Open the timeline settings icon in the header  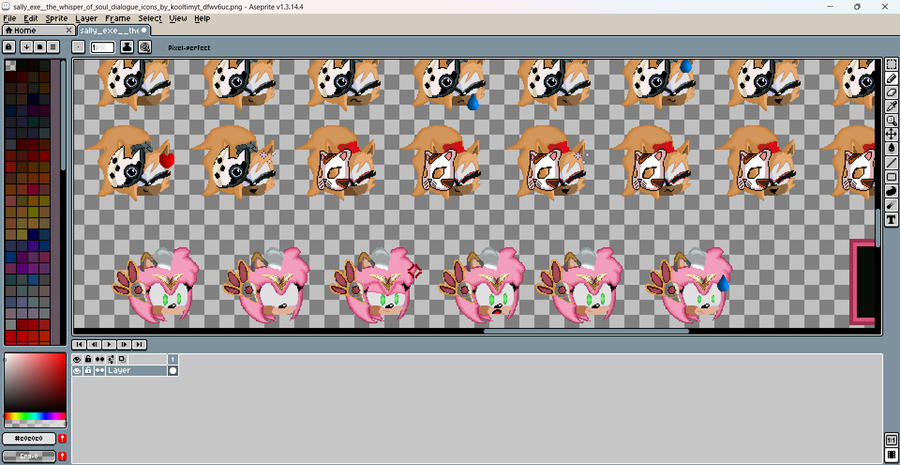coord(111,359)
